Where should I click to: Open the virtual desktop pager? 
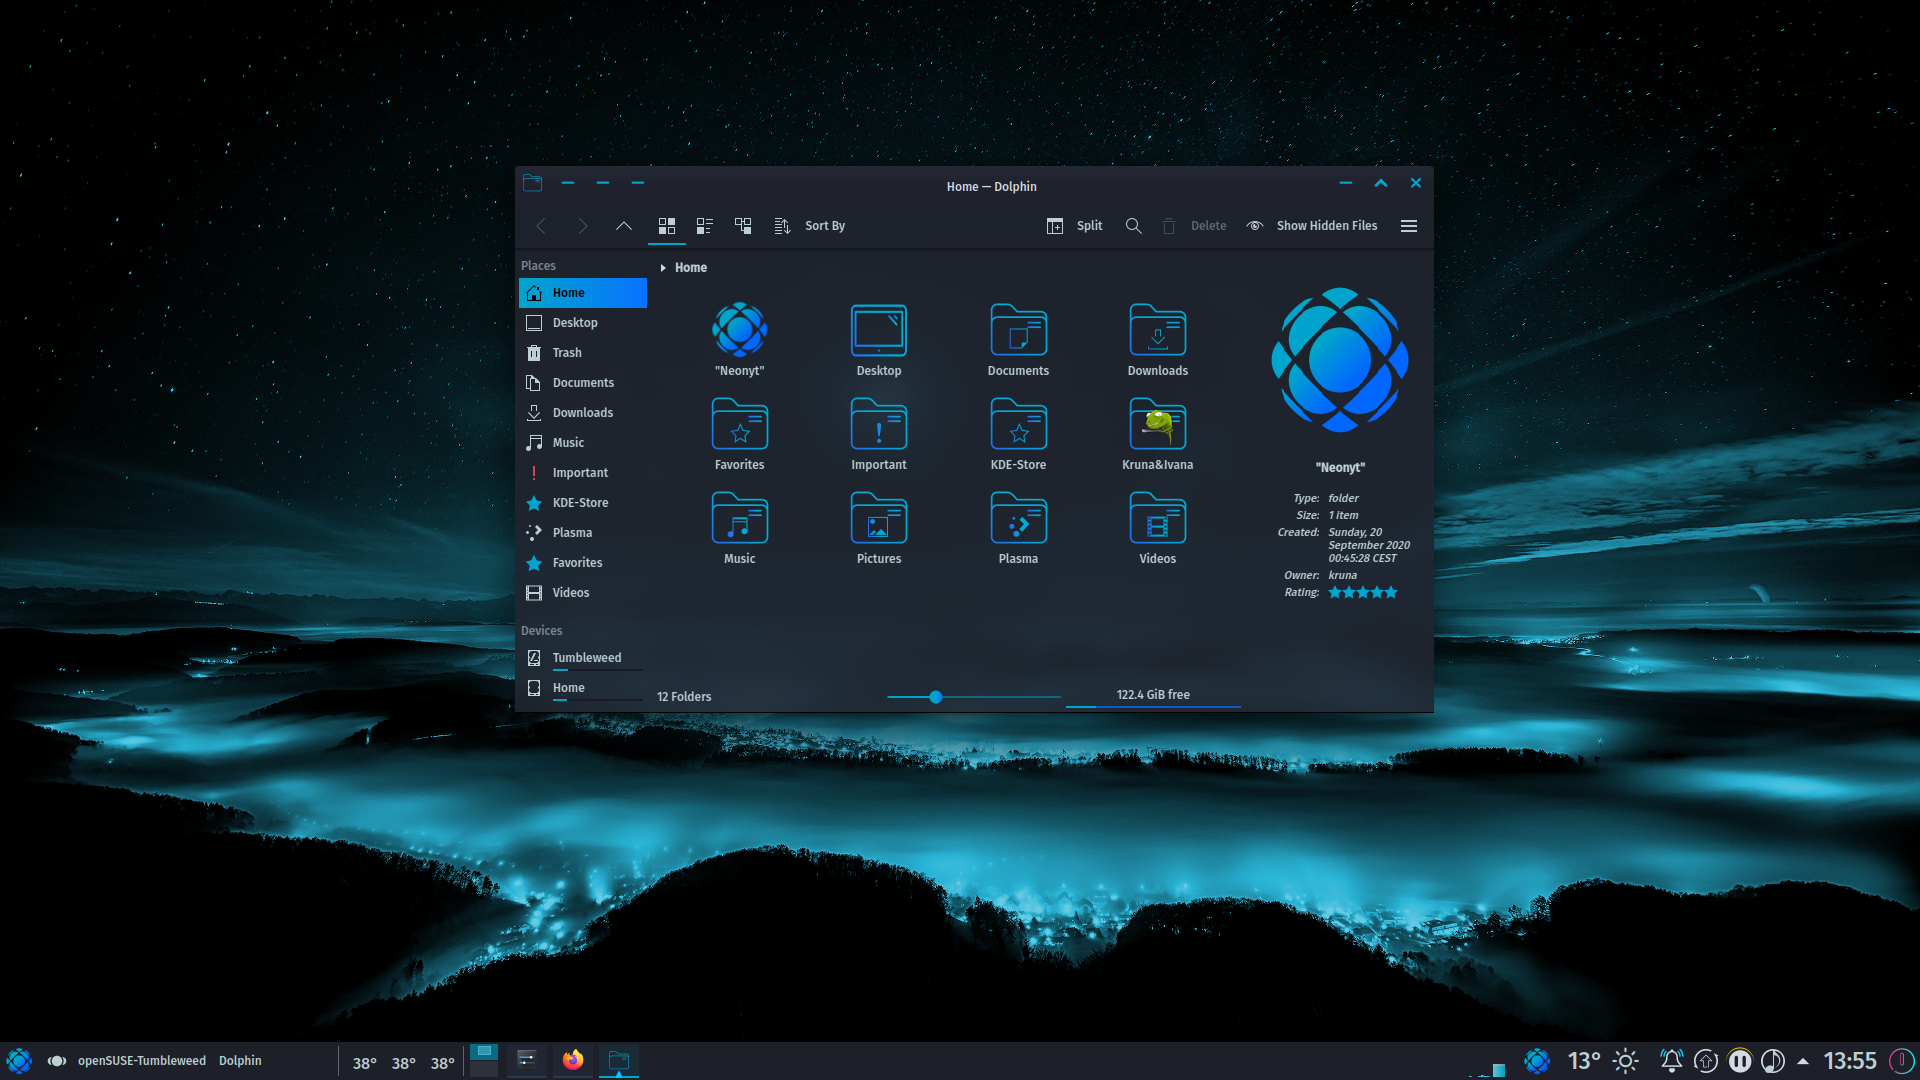click(484, 1060)
